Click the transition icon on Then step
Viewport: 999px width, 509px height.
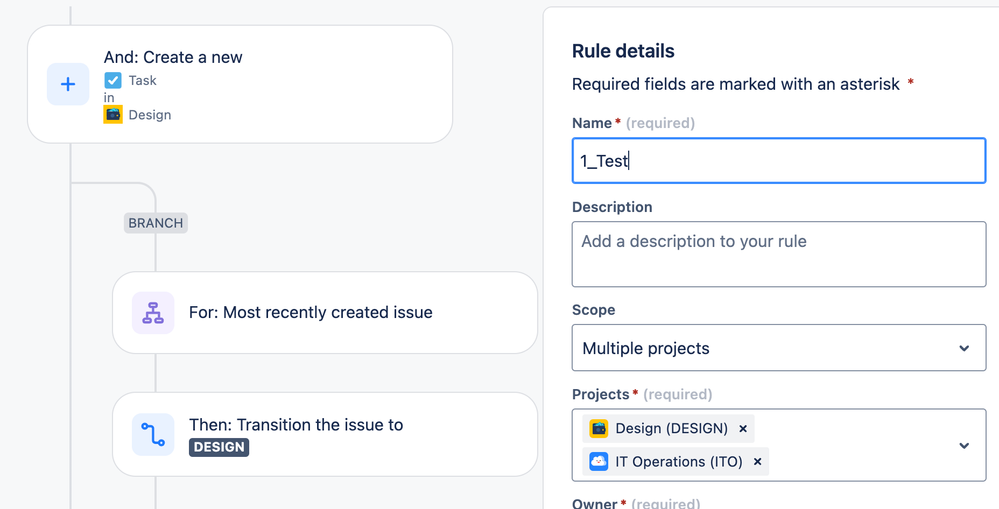pos(153,434)
